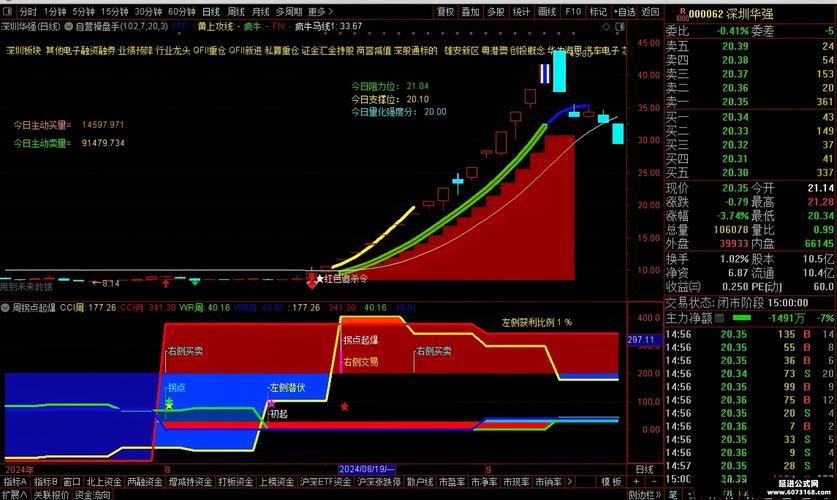Click the 多股 multi-stock button
837x500 pixels.
click(496, 11)
